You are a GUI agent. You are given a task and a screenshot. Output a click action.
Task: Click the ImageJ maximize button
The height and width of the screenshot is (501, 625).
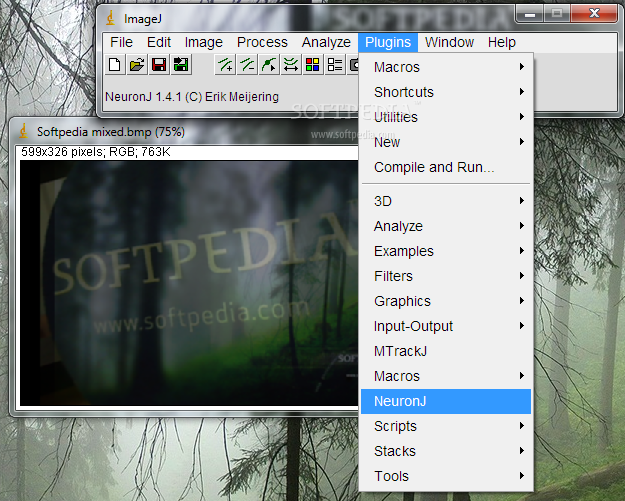pos(557,14)
